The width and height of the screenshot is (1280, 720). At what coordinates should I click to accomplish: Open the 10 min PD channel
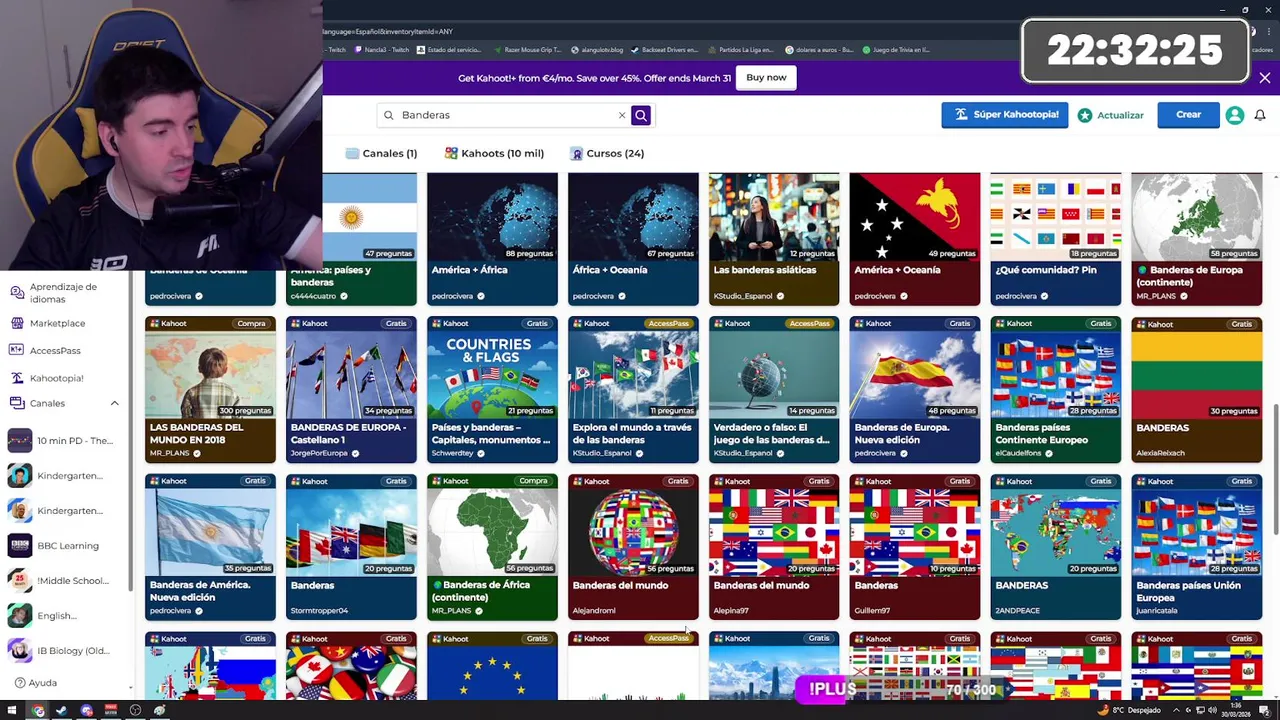pyautogui.click(x=62, y=441)
